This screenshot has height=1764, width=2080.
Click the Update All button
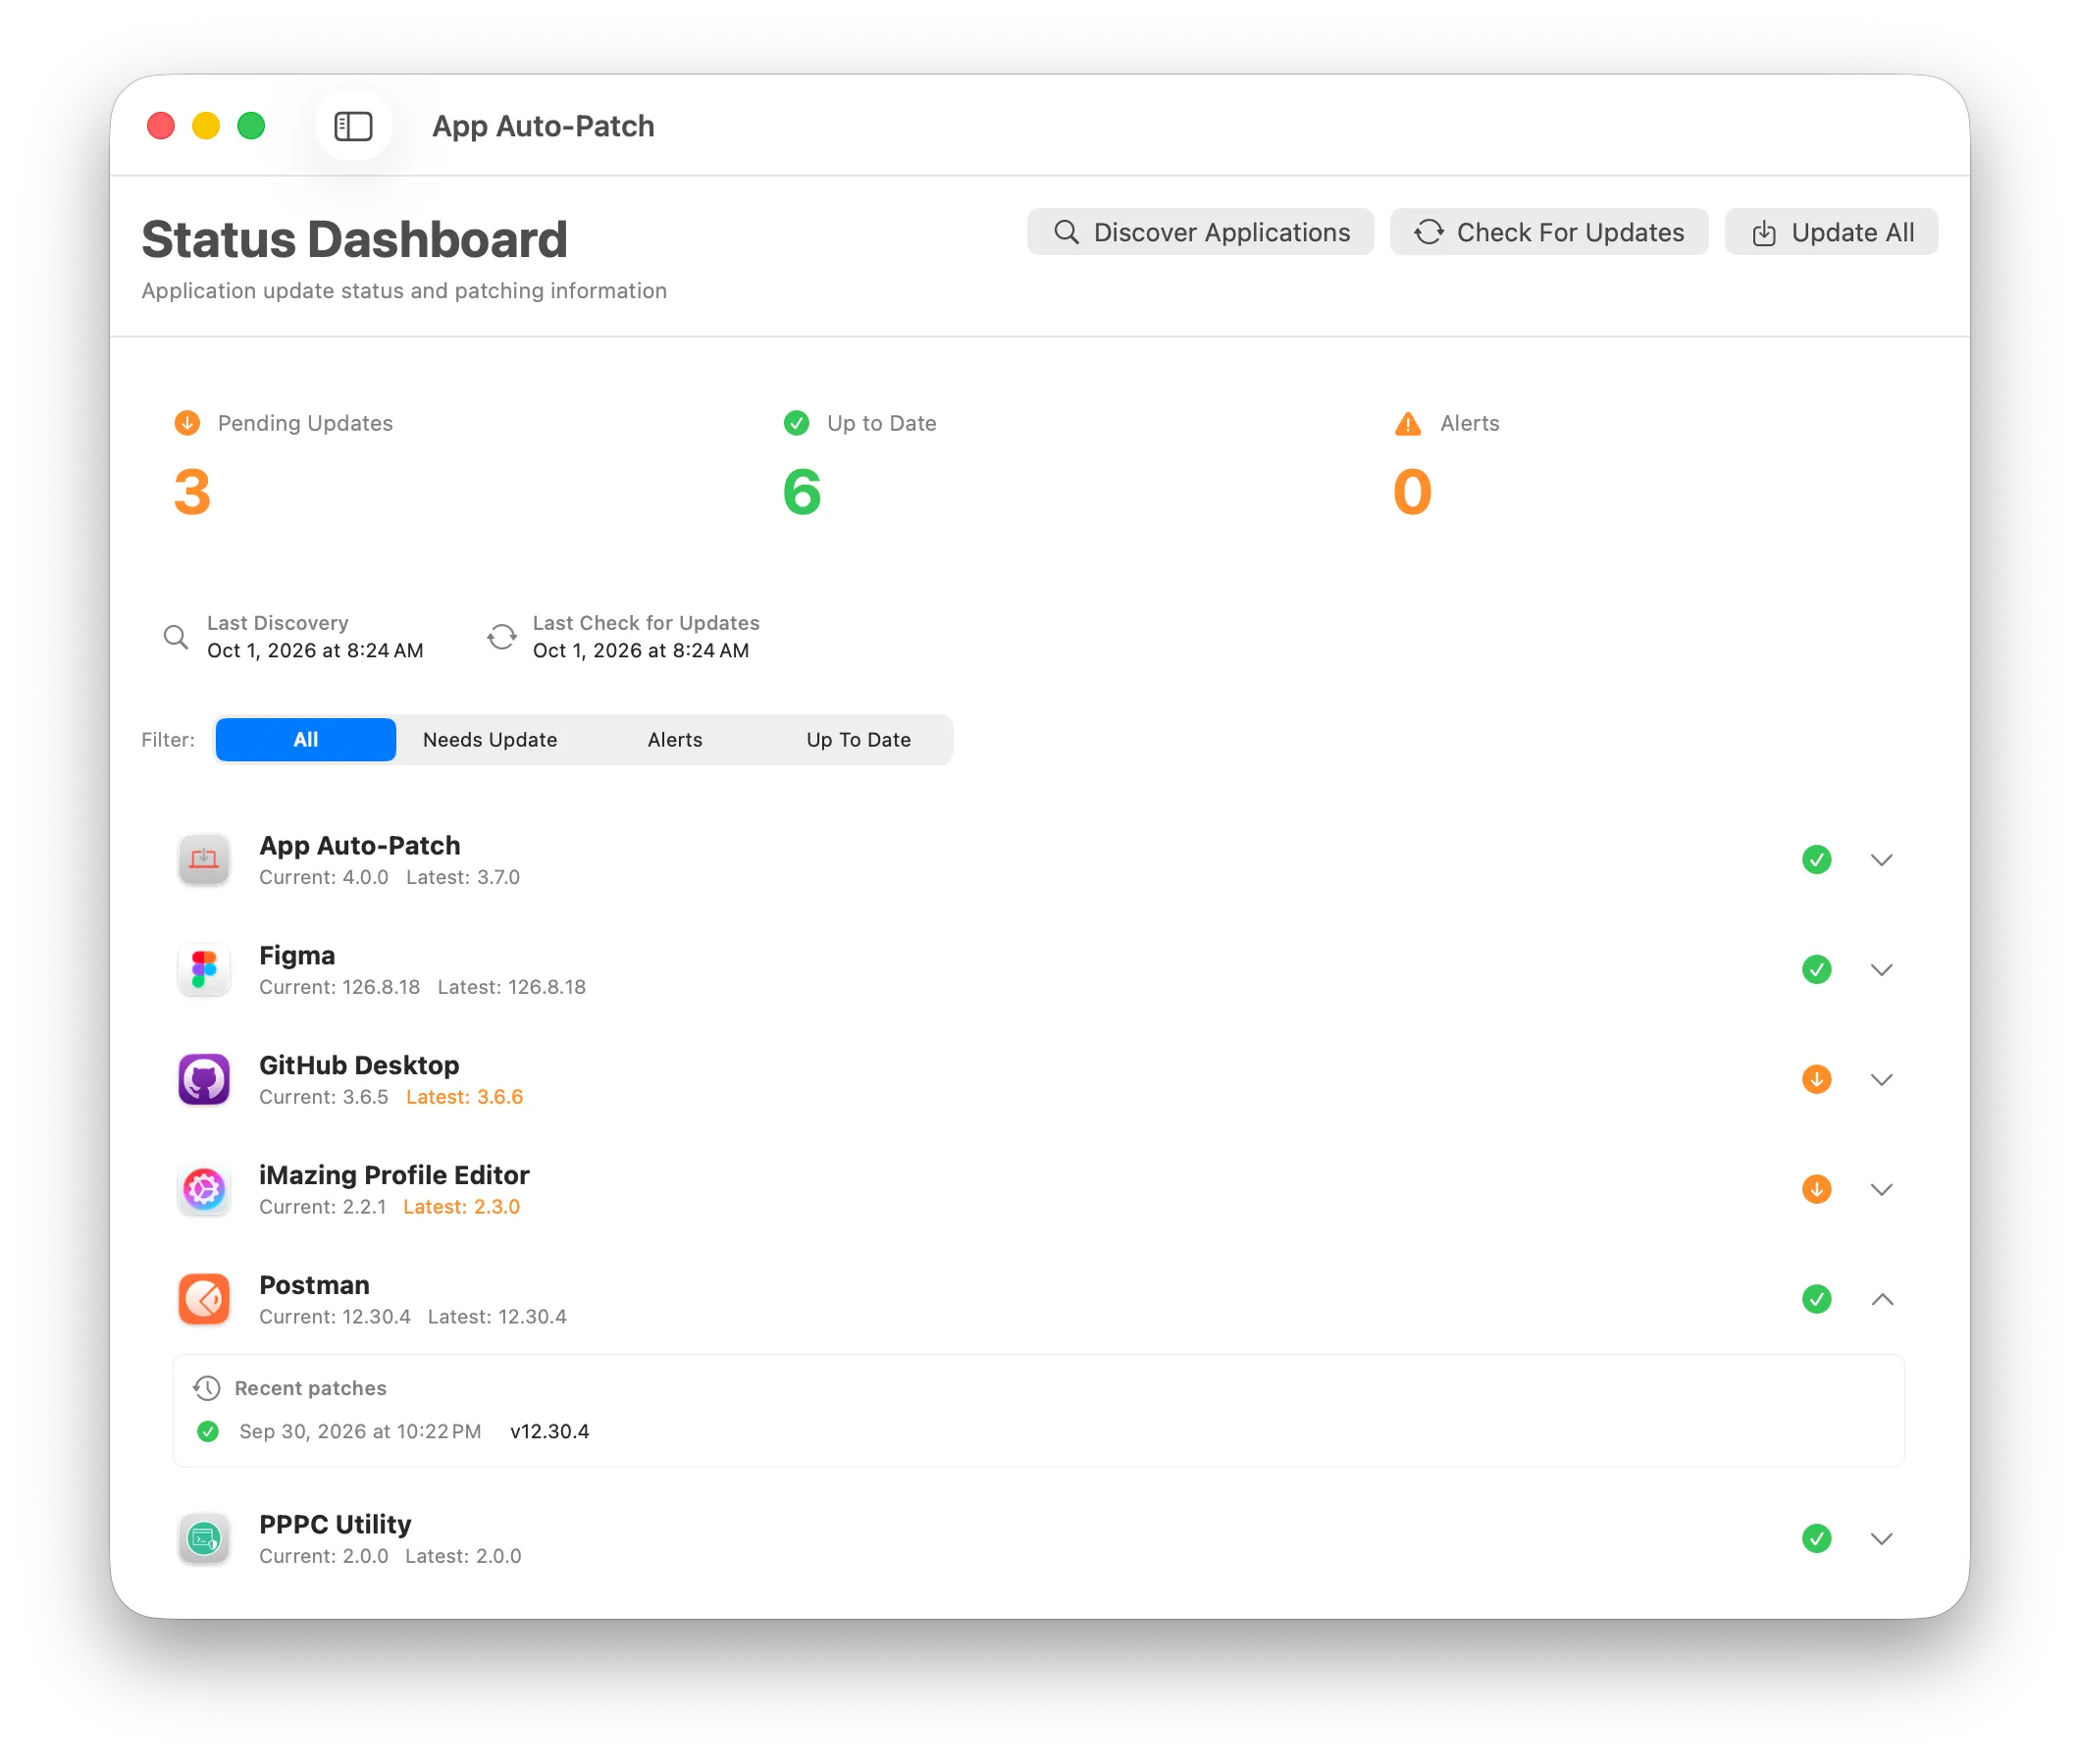point(1832,232)
